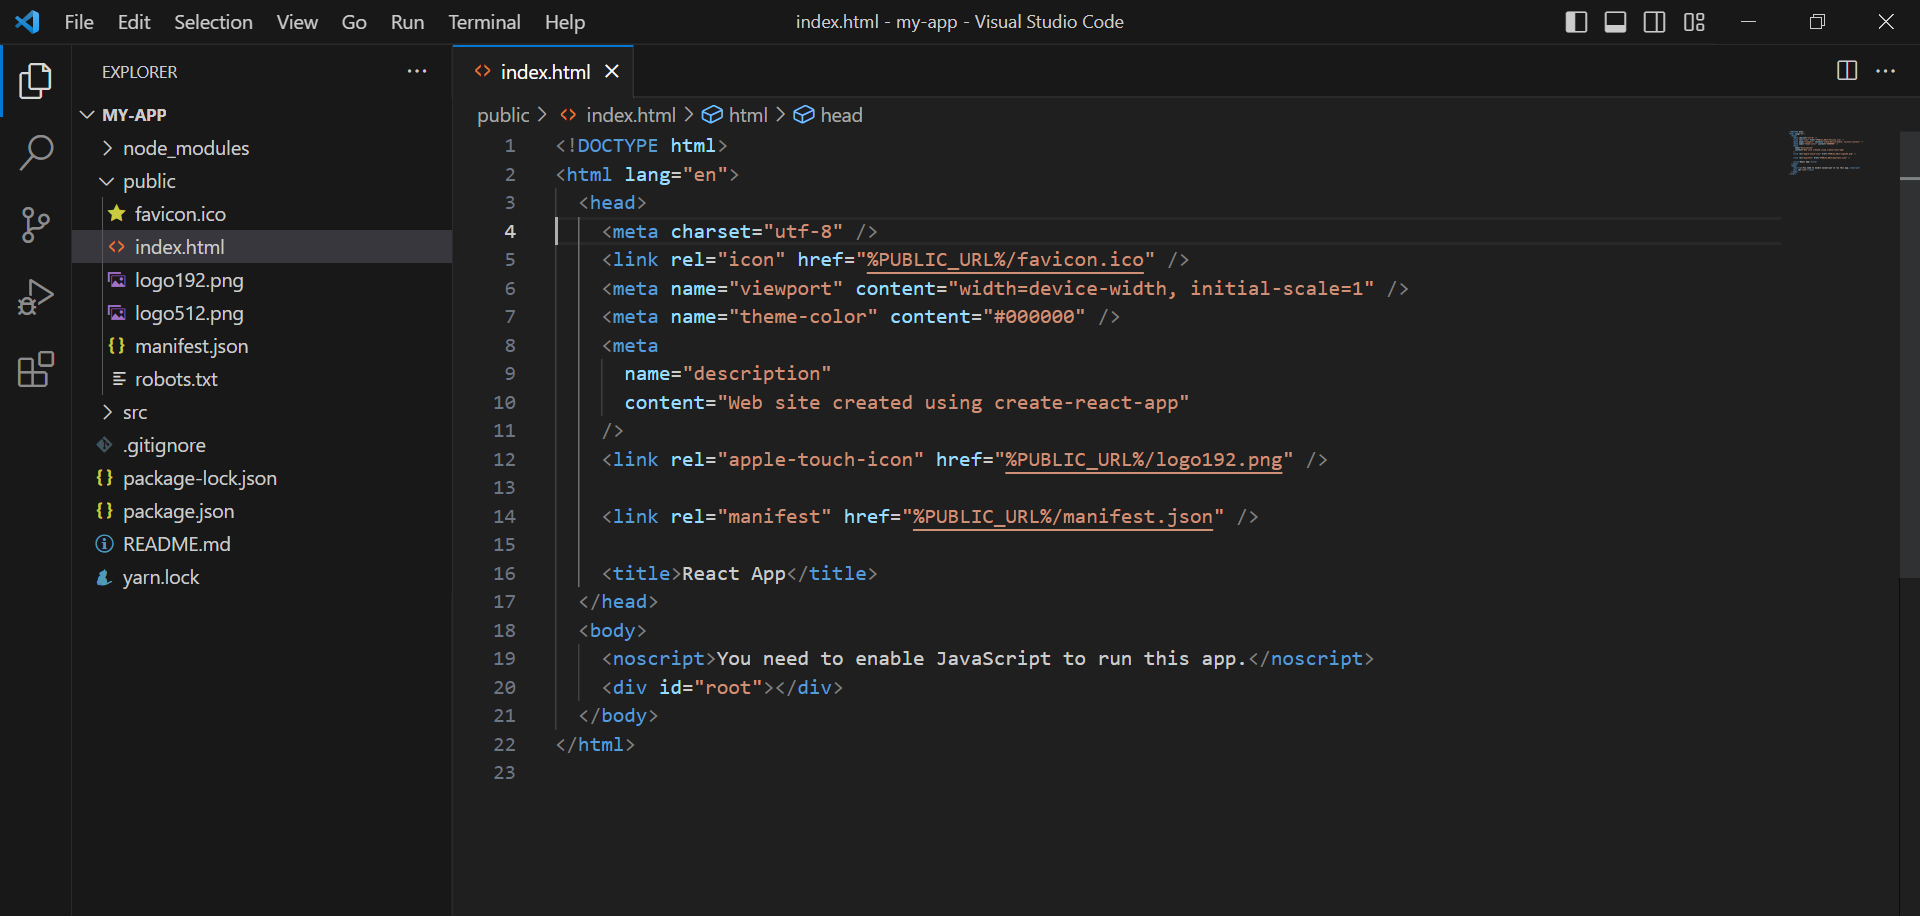Open the Run and Debug view
Viewport: 1920px width, 916px height.
pos(36,297)
